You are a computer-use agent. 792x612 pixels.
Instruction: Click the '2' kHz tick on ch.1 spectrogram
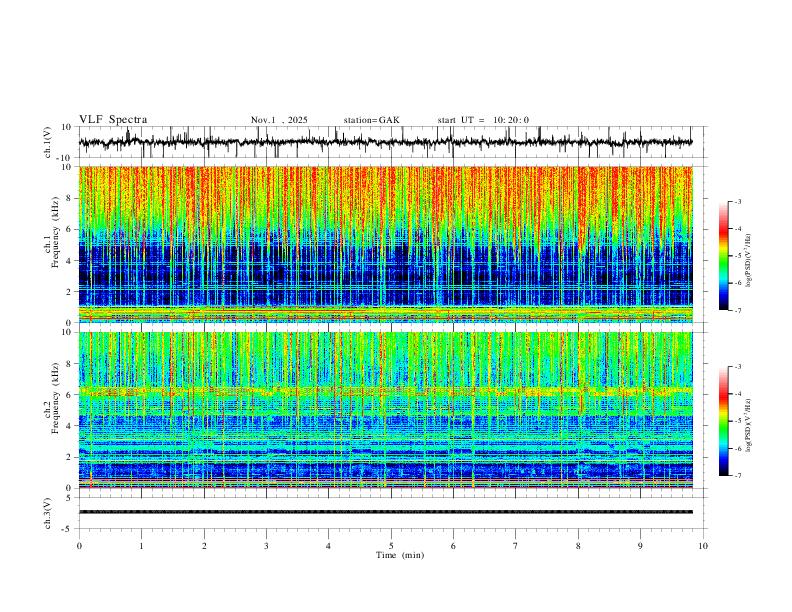pos(70,292)
